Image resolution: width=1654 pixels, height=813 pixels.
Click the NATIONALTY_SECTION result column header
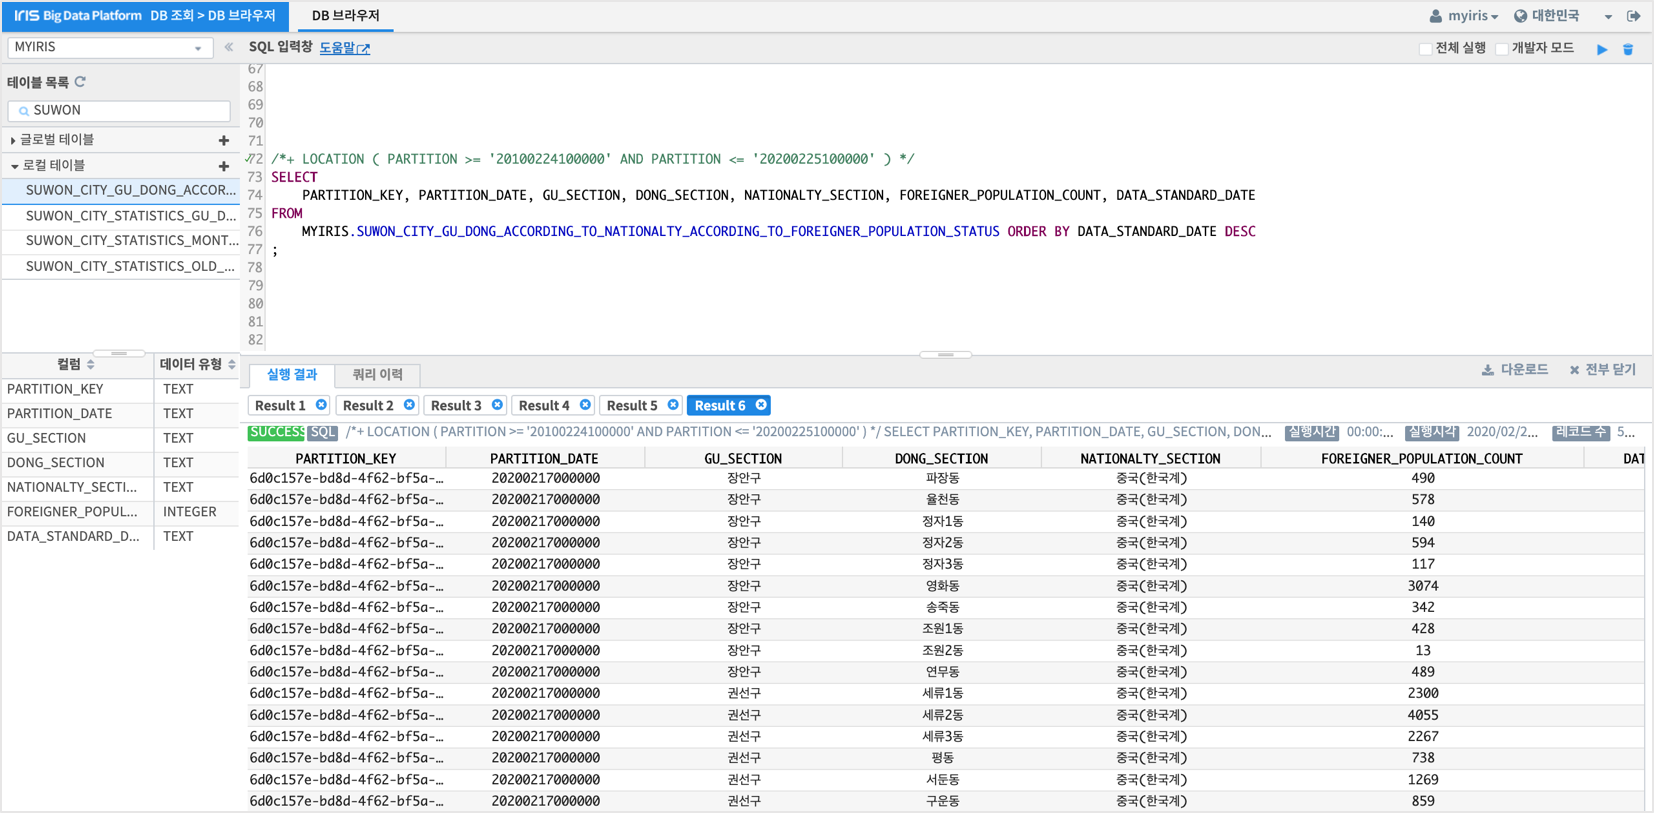point(1151,459)
